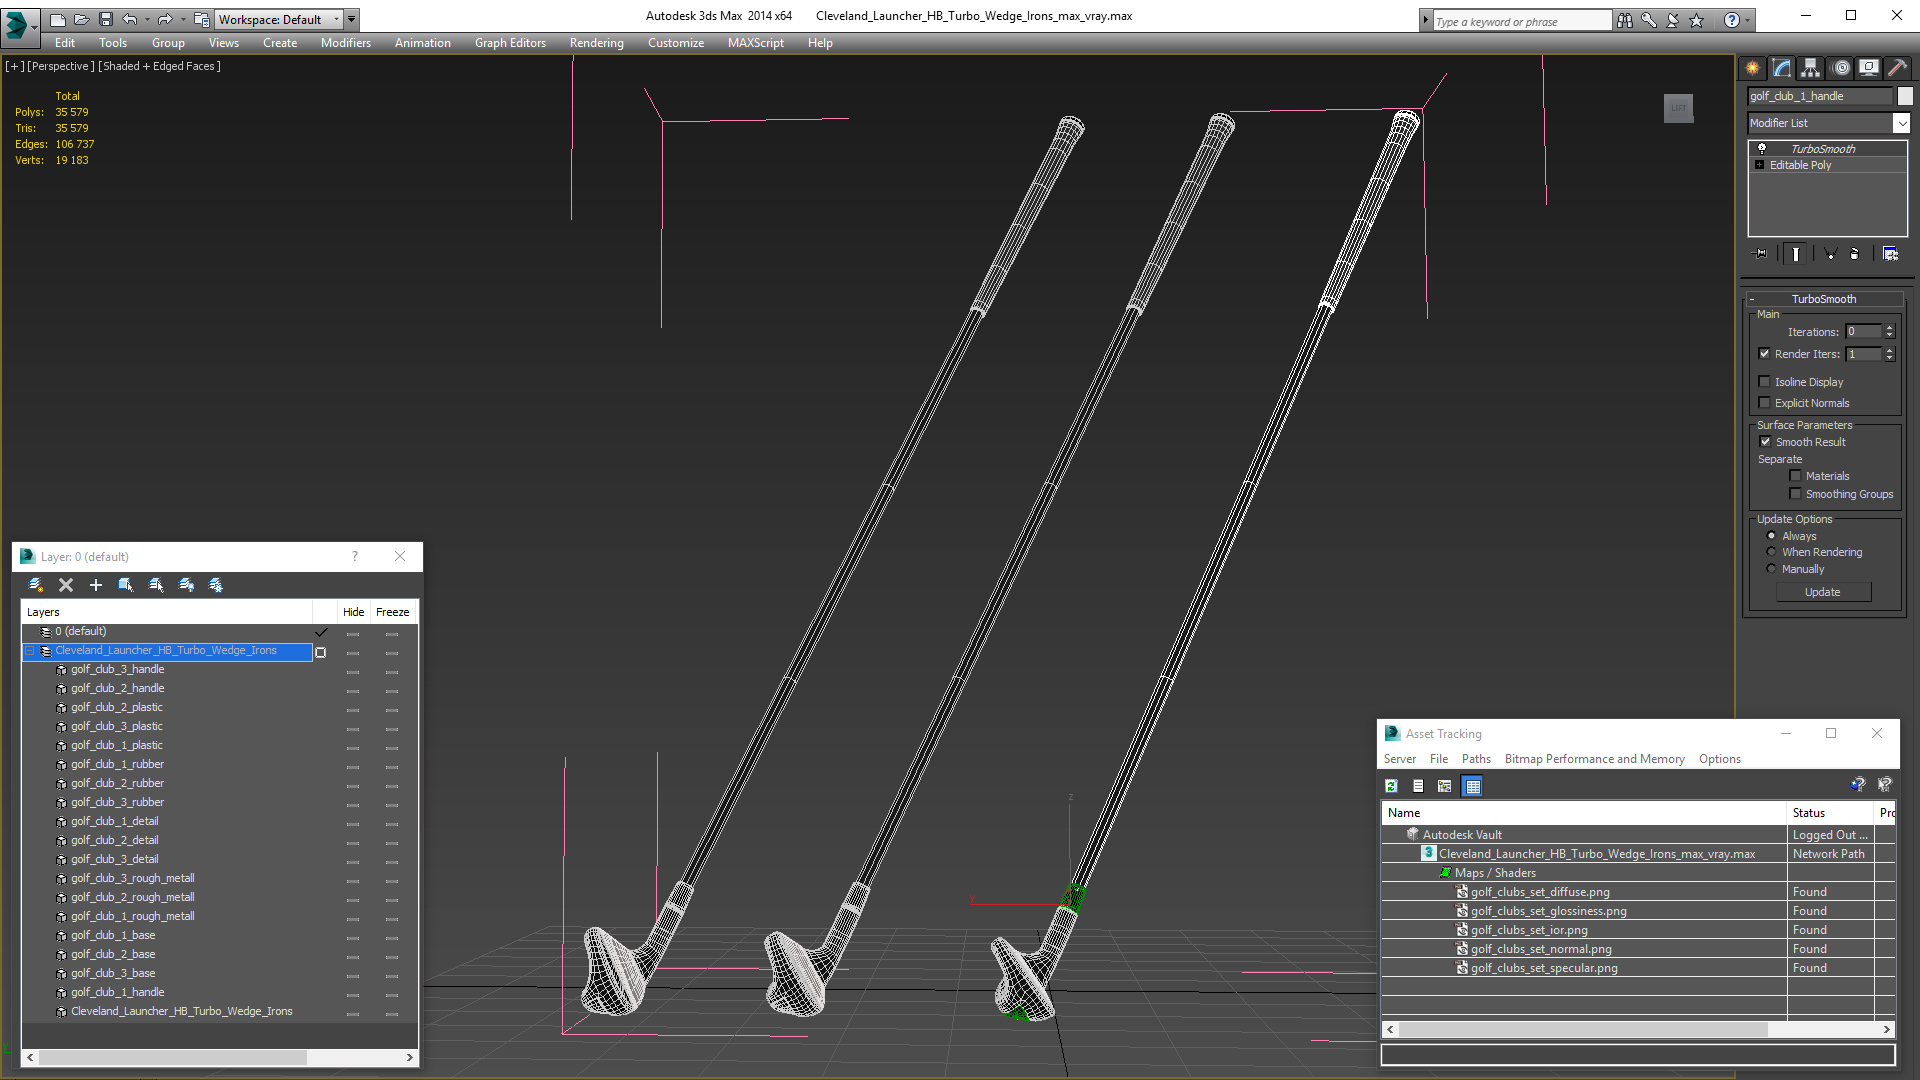Switch to the Create command panel tab

click(1753, 68)
